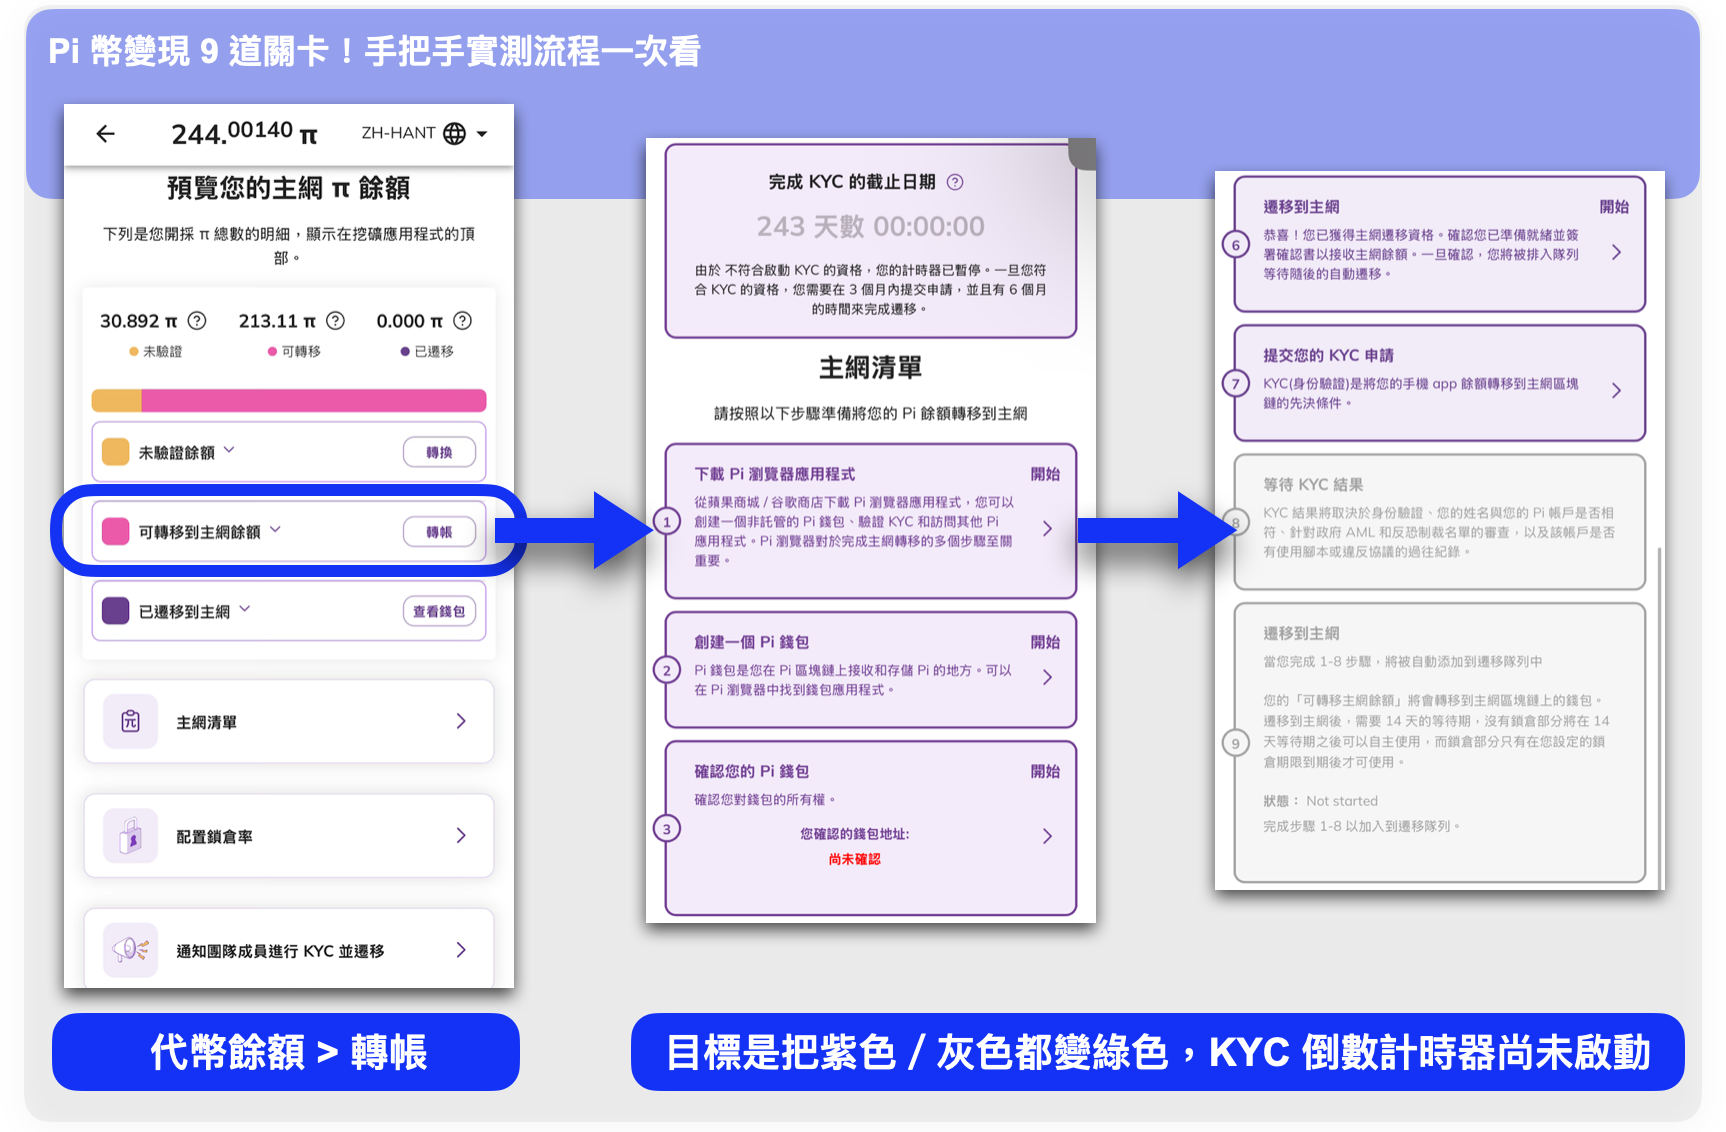1726x1132 pixels.
Task: Click the red 尚未確認 wallet status text
Action: [854, 859]
